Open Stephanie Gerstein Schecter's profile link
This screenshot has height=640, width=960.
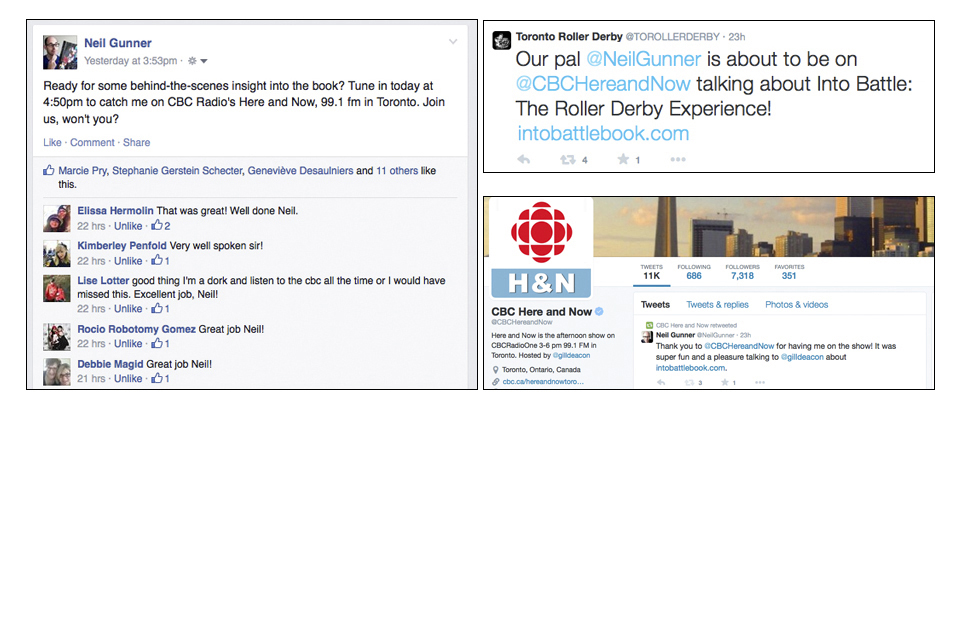(177, 170)
